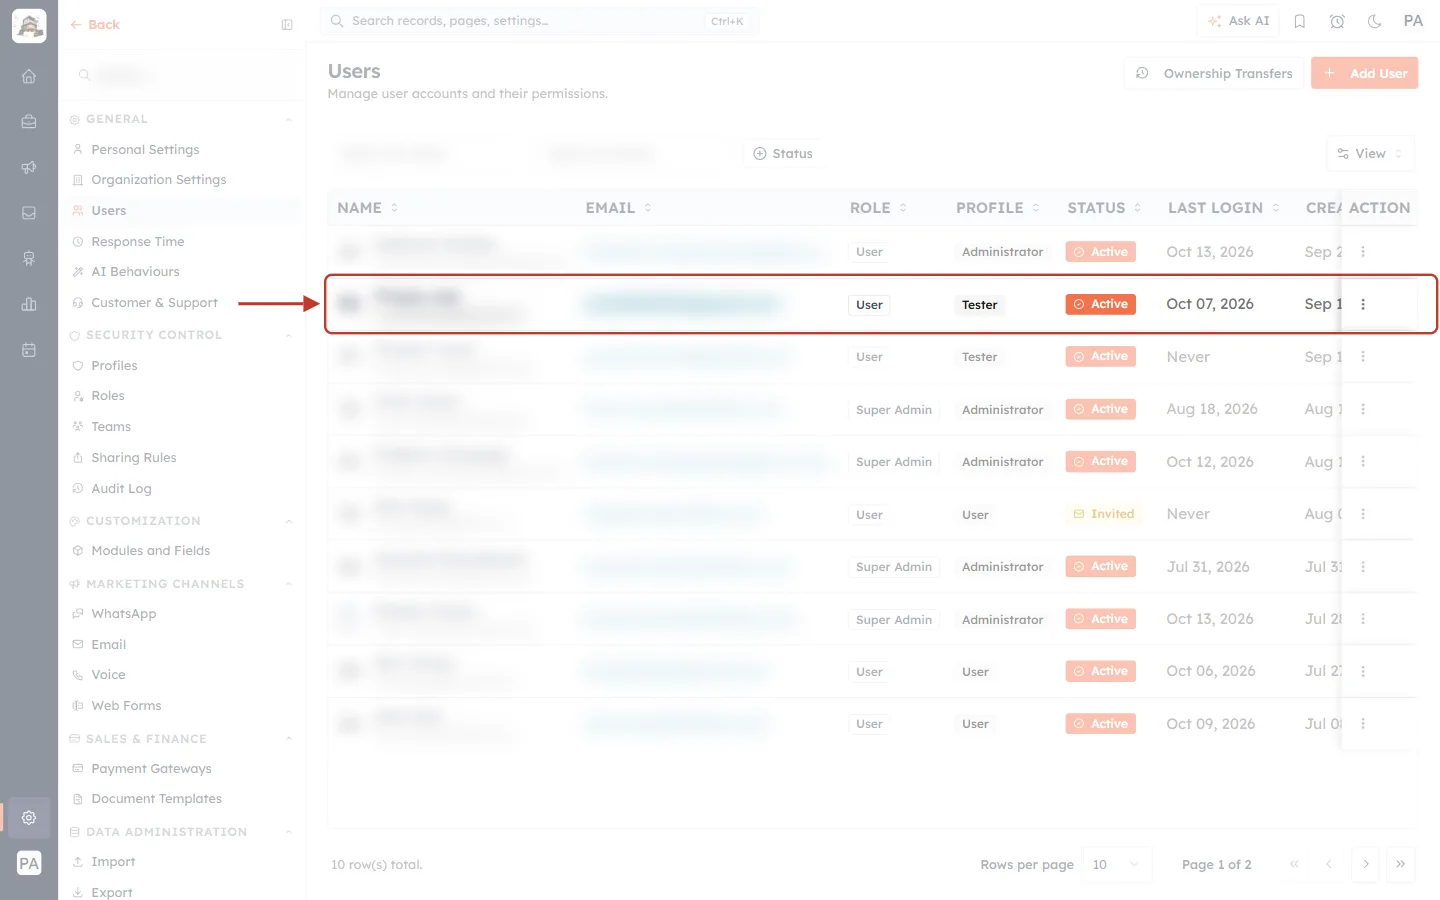1440x900 pixels.
Task: Open the action menu for the Invited user row
Action: point(1363,514)
